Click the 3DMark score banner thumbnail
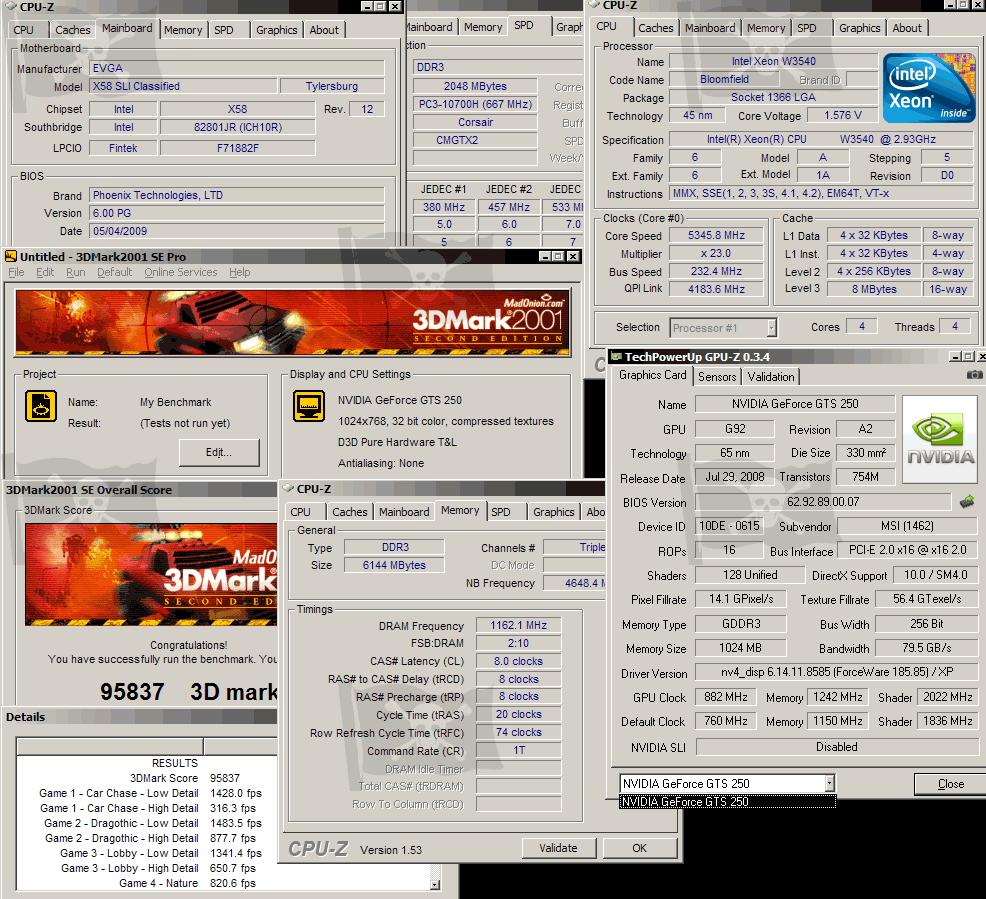This screenshot has width=986, height=899. [151, 575]
